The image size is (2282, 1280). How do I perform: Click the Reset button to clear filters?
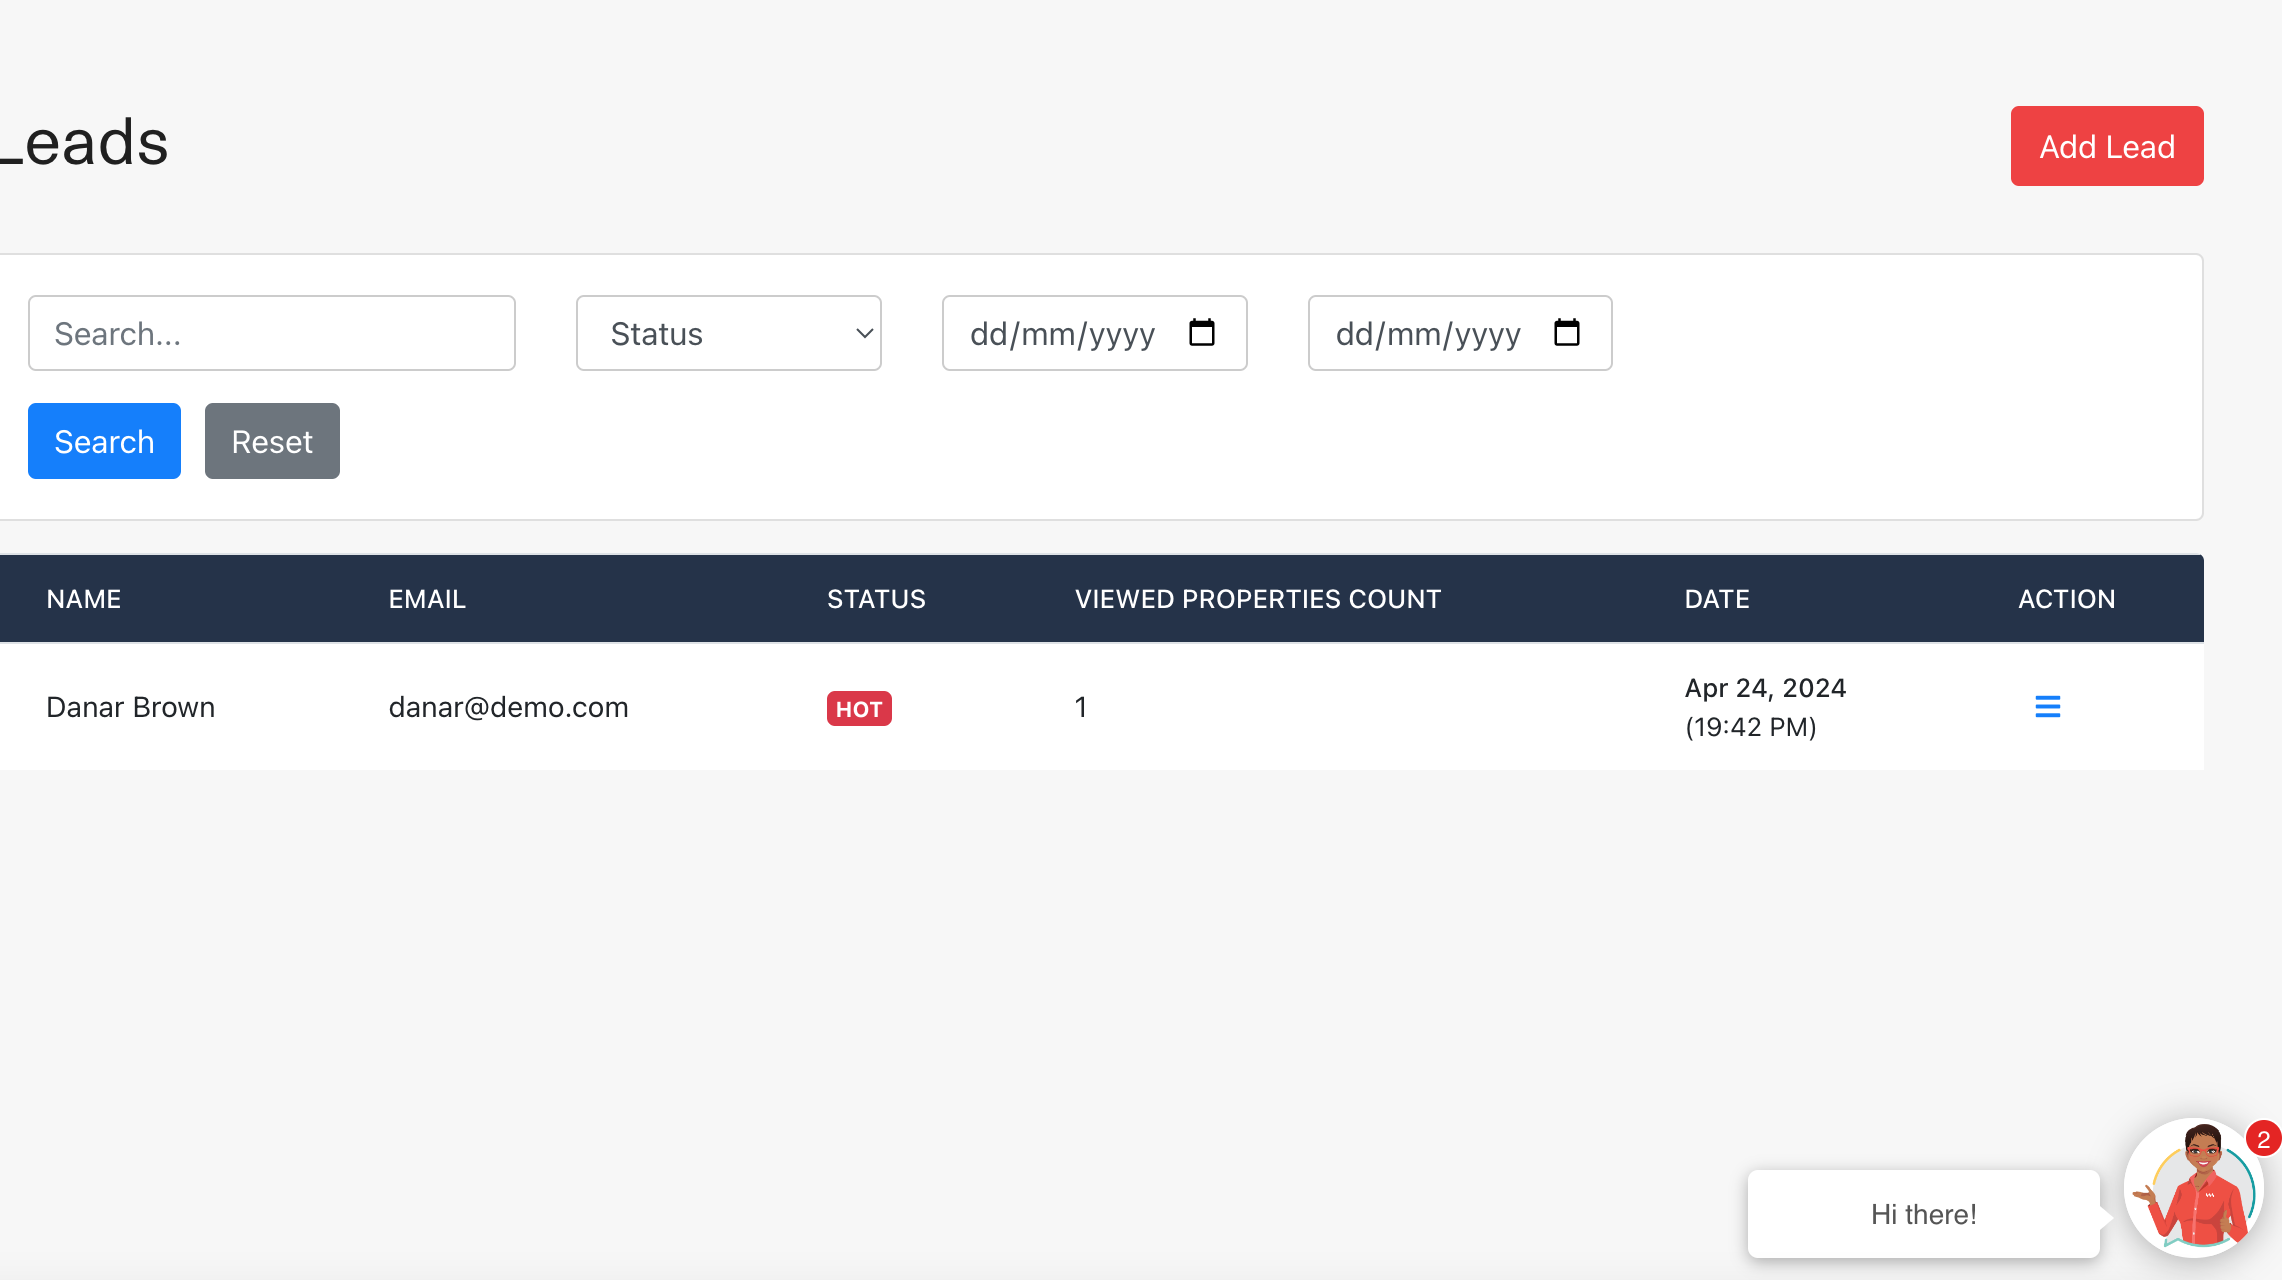(271, 441)
